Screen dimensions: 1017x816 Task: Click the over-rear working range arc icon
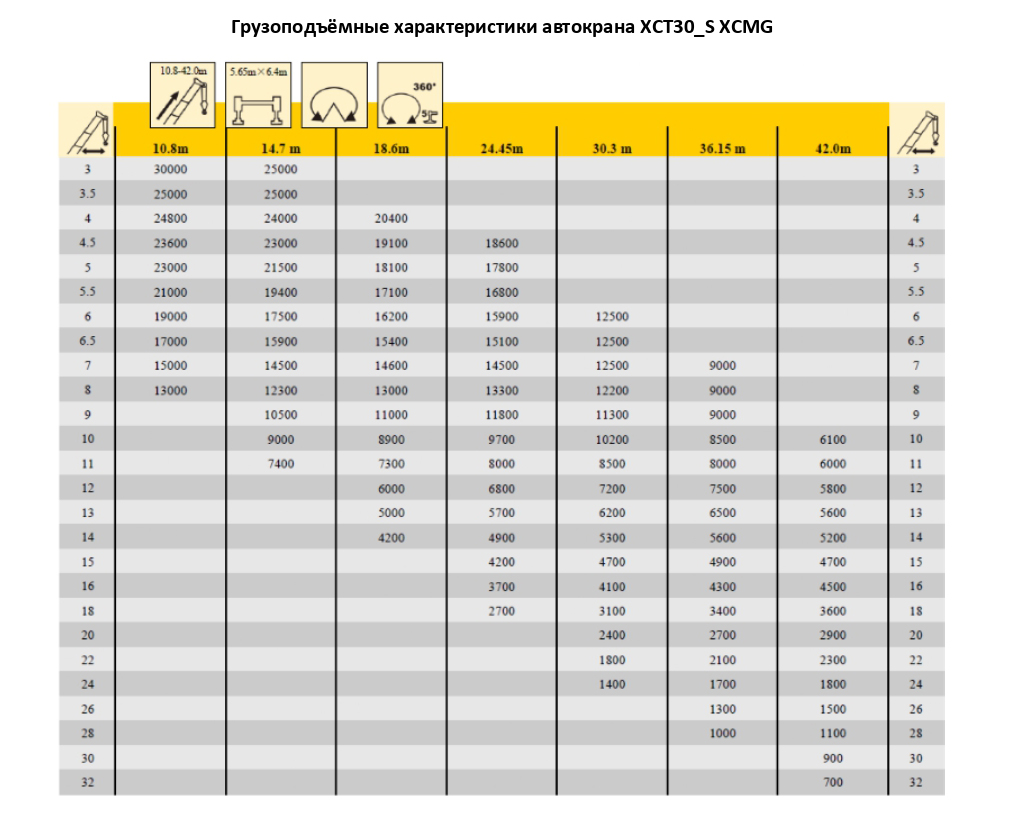pos(334,95)
